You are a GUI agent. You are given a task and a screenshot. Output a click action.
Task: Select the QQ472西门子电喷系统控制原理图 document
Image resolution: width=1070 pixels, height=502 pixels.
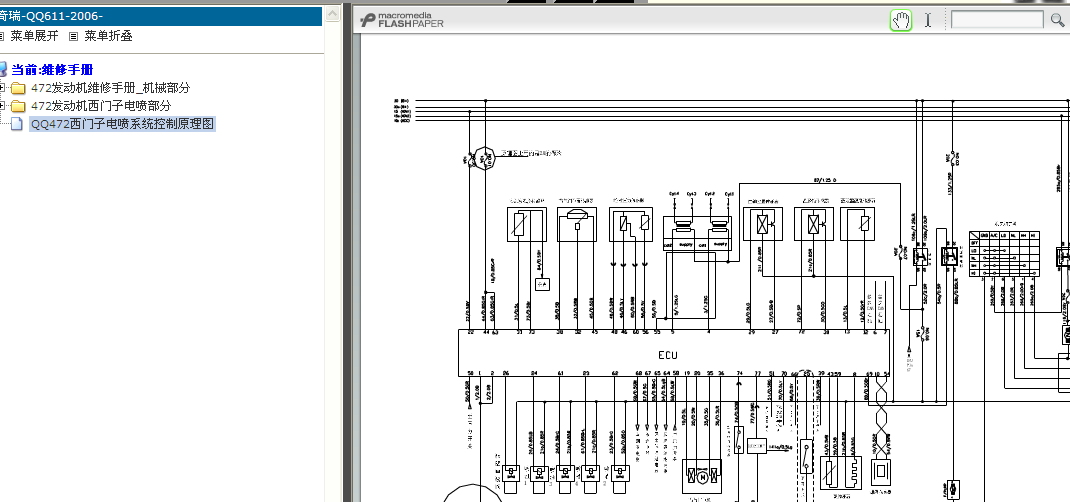coord(123,124)
